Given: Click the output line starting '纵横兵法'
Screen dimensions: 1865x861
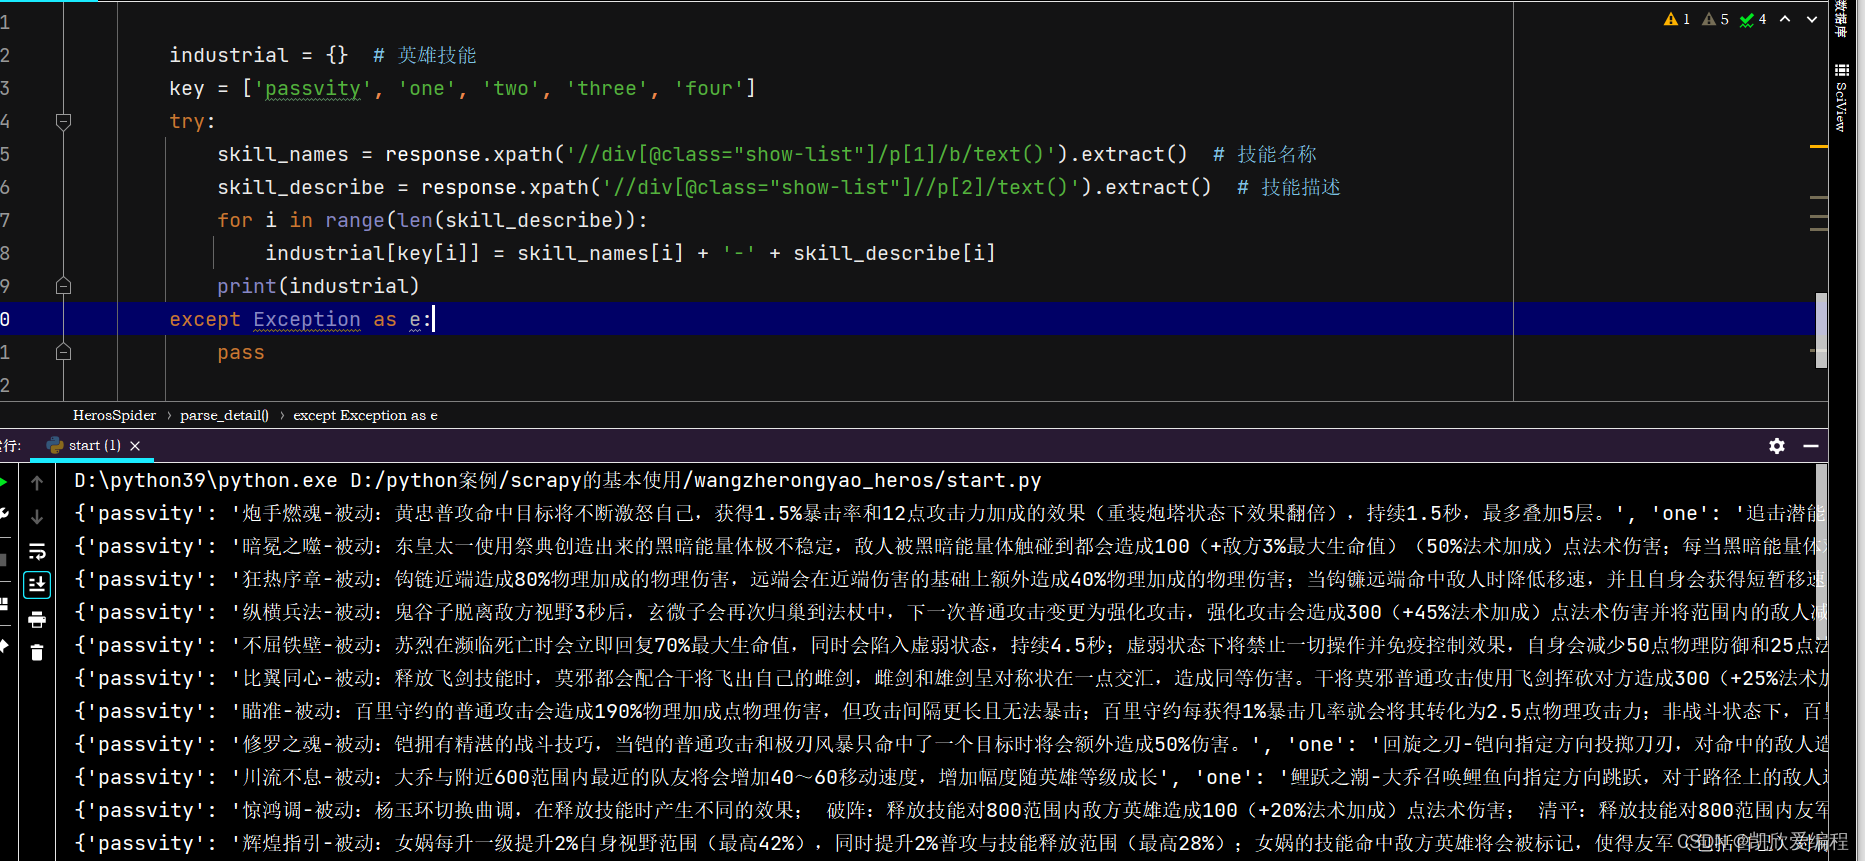Looking at the screenshot, I should pyautogui.click(x=950, y=612).
